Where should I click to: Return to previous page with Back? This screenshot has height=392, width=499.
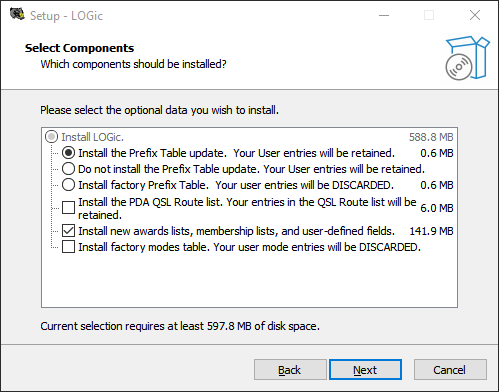pos(290,370)
